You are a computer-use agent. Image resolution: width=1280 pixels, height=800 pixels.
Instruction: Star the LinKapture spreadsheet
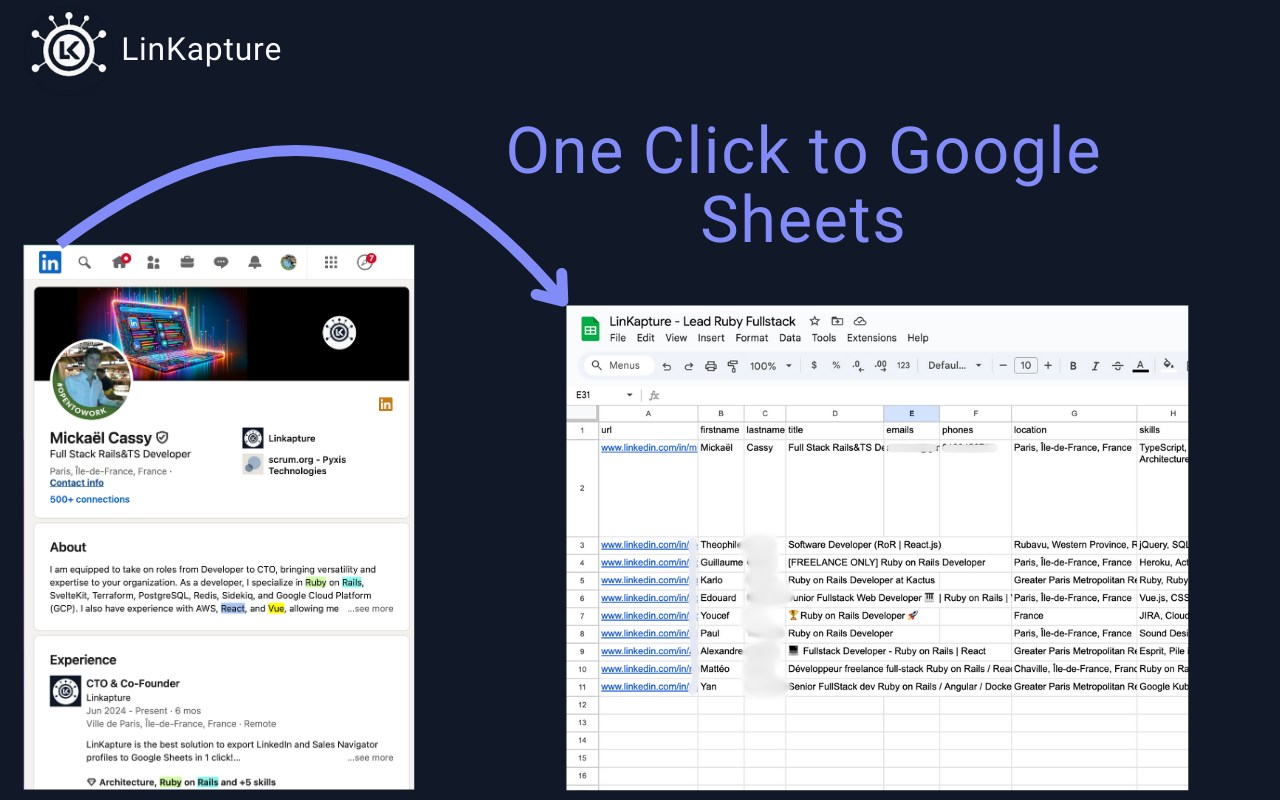click(x=814, y=321)
